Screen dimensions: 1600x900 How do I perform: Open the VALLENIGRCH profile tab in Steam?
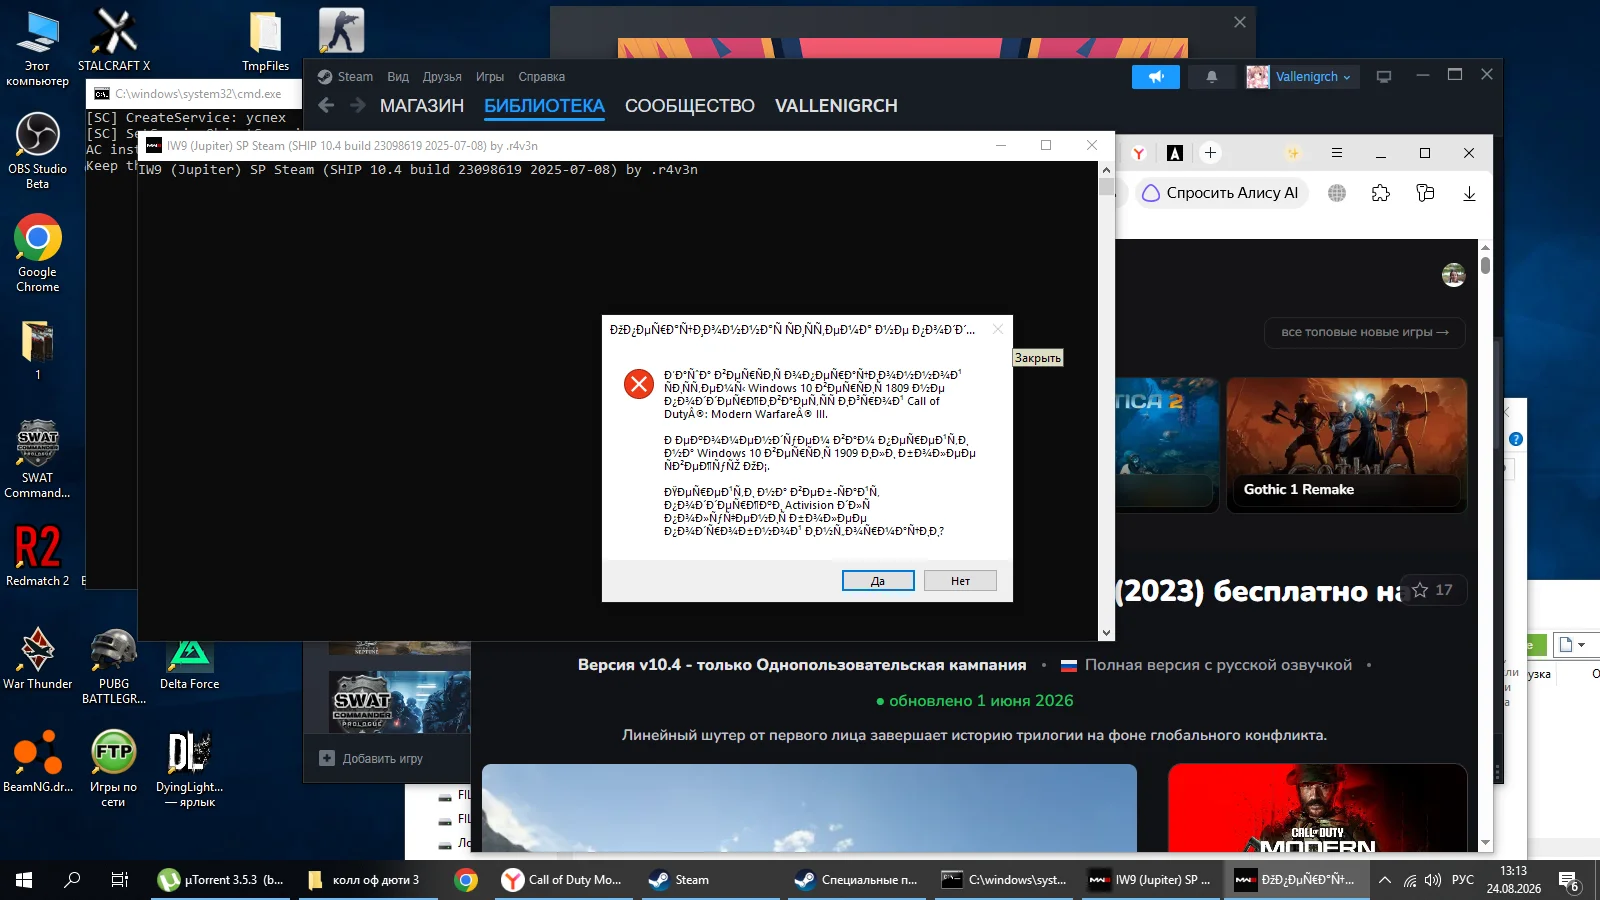pos(836,106)
